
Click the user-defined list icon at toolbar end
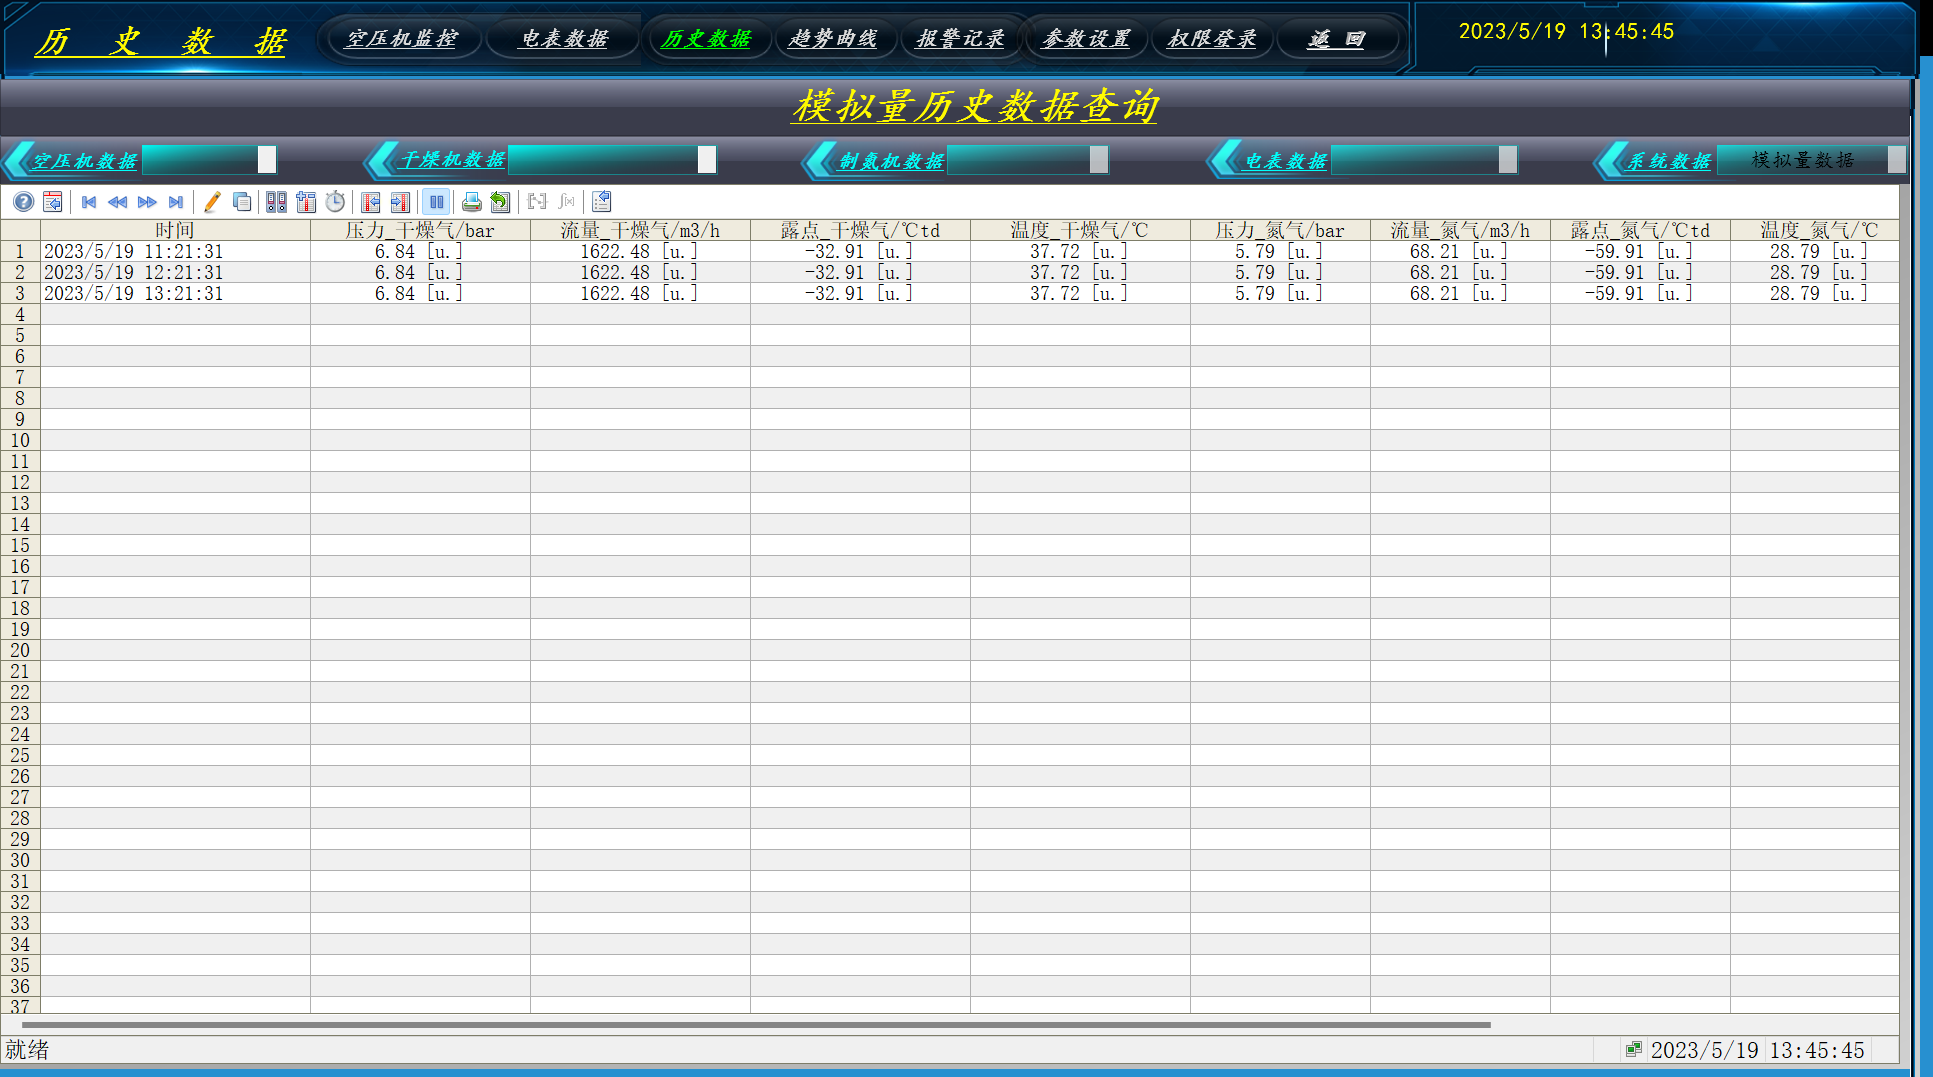coord(601,202)
